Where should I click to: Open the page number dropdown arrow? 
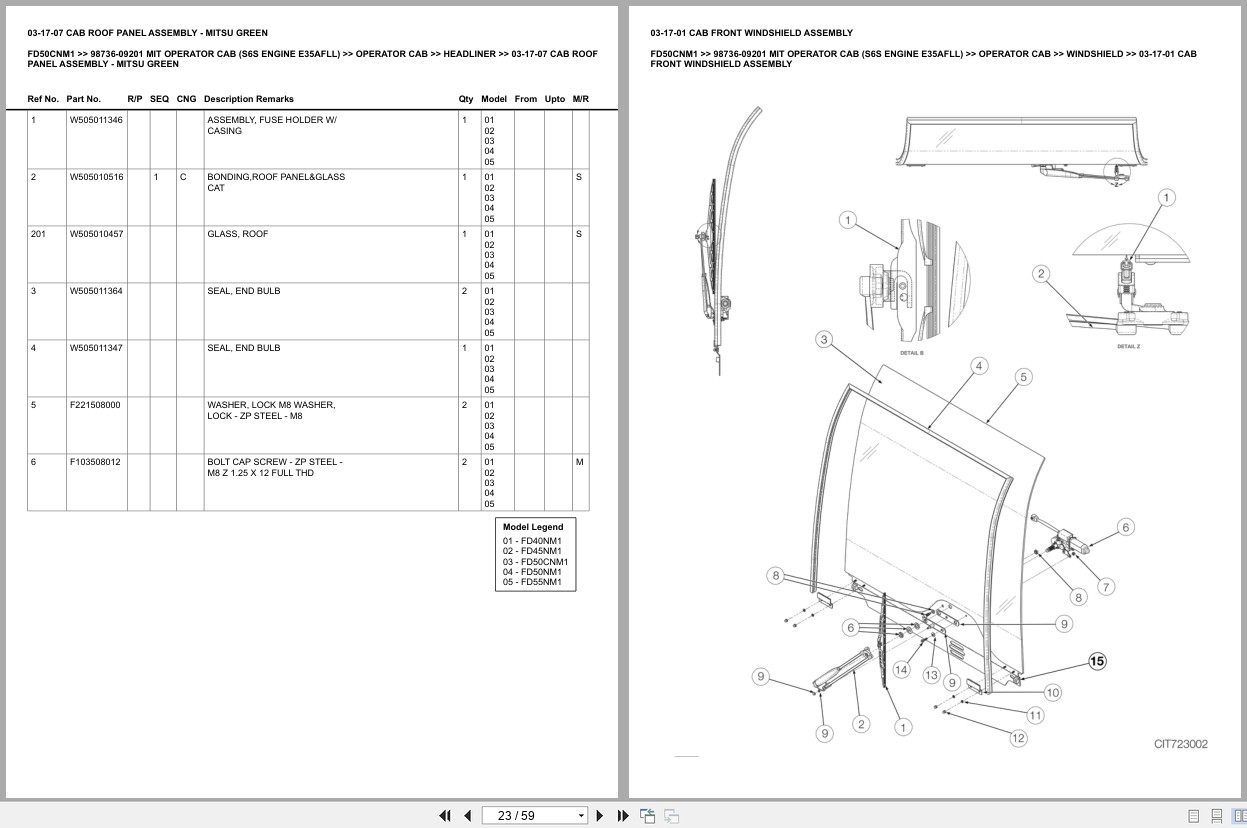(x=581, y=816)
